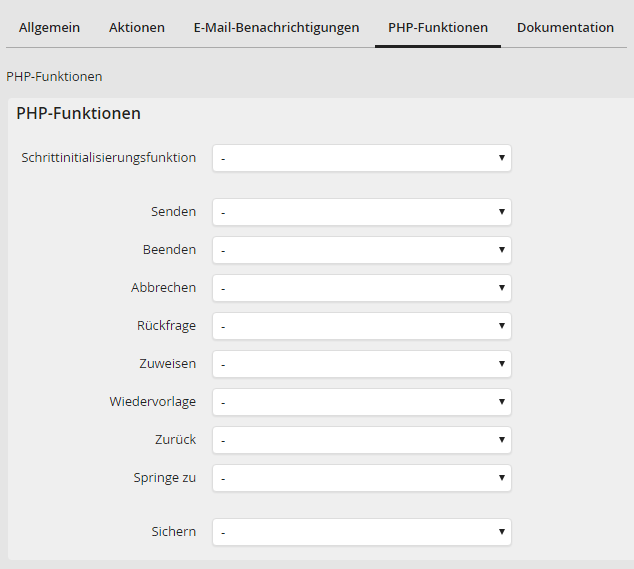Switch to the Allgemein tab
Screen dimensions: 634x569
pyautogui.click(x=49, y=27)
